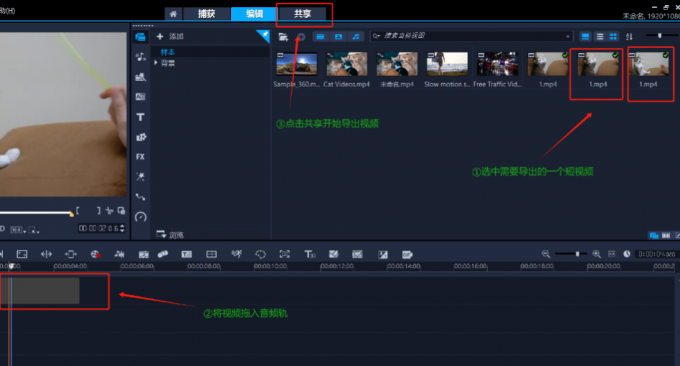Screen dimensions: 680x366
Task: Select the gray clip on the timeline track
Action: (x=40, y=291)
